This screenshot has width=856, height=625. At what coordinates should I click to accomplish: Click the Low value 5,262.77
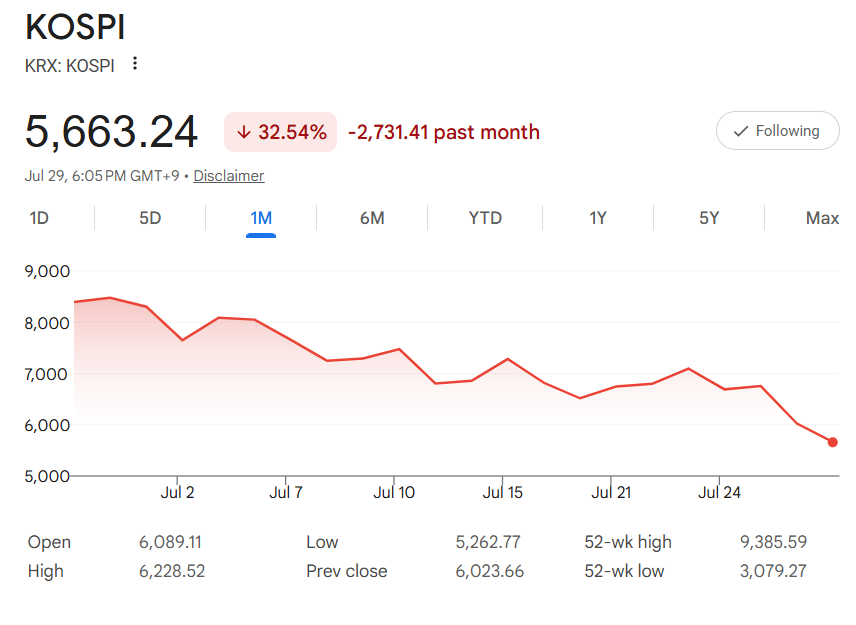(x=488, y=542)
